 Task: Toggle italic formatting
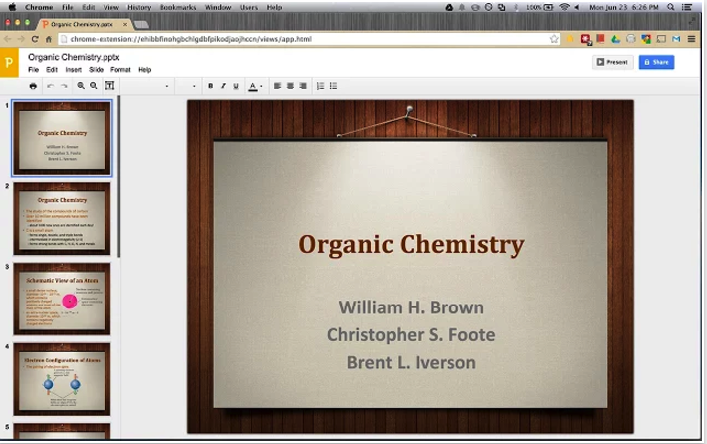pos(223,86)
